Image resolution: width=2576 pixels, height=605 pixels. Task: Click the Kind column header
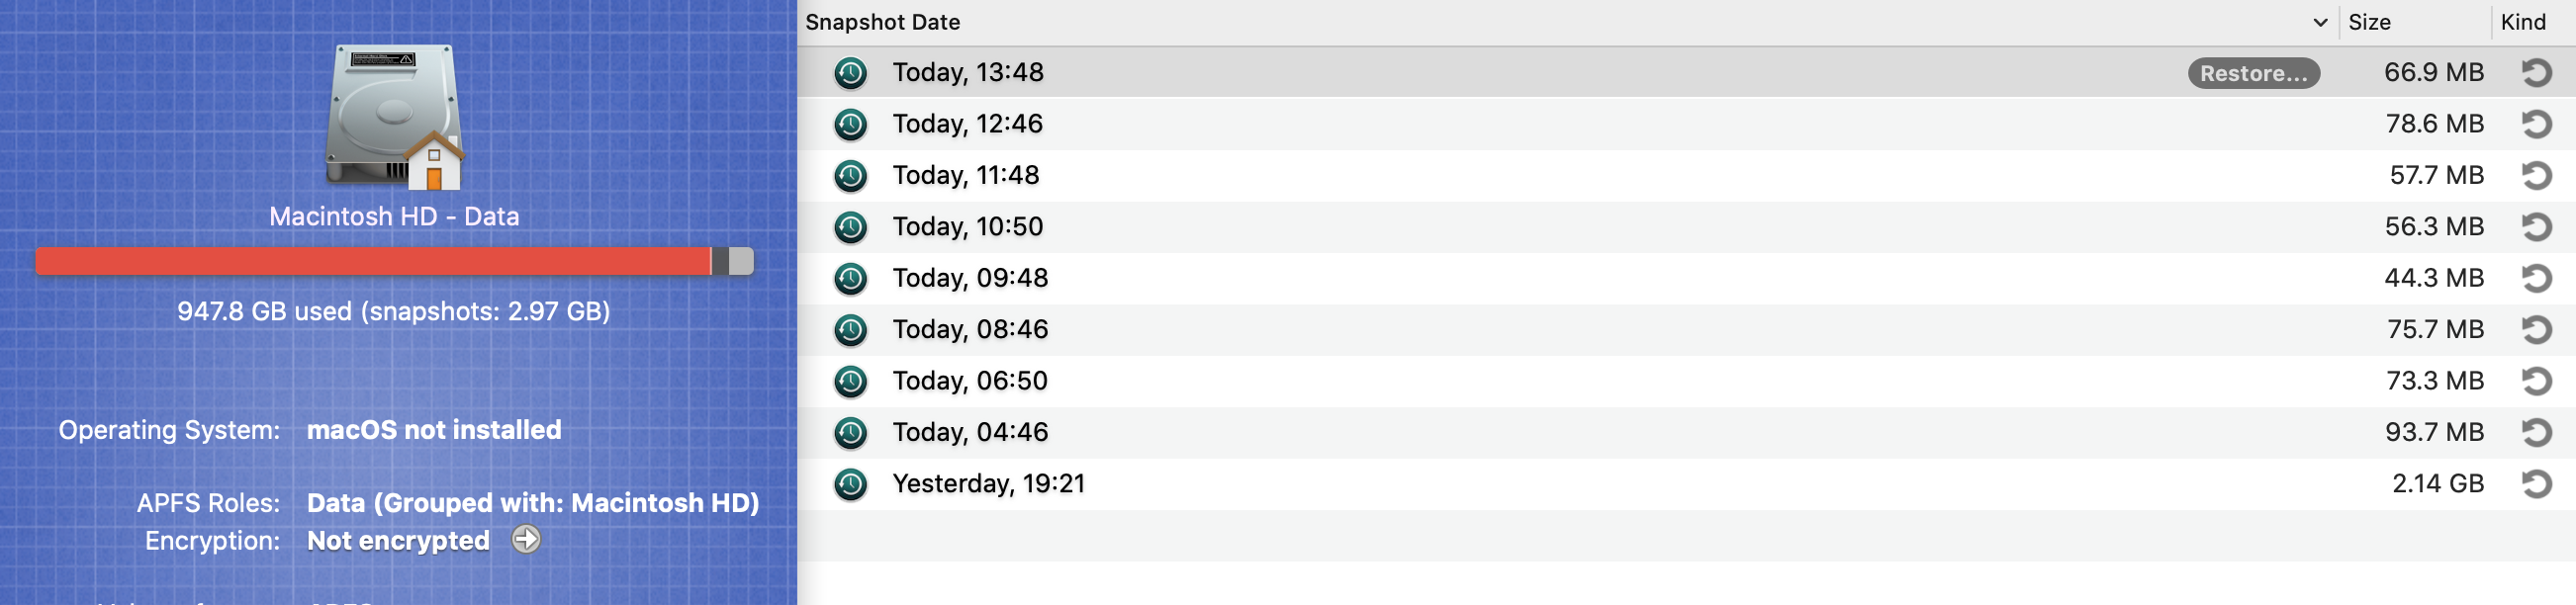[x=2522, y=22]
